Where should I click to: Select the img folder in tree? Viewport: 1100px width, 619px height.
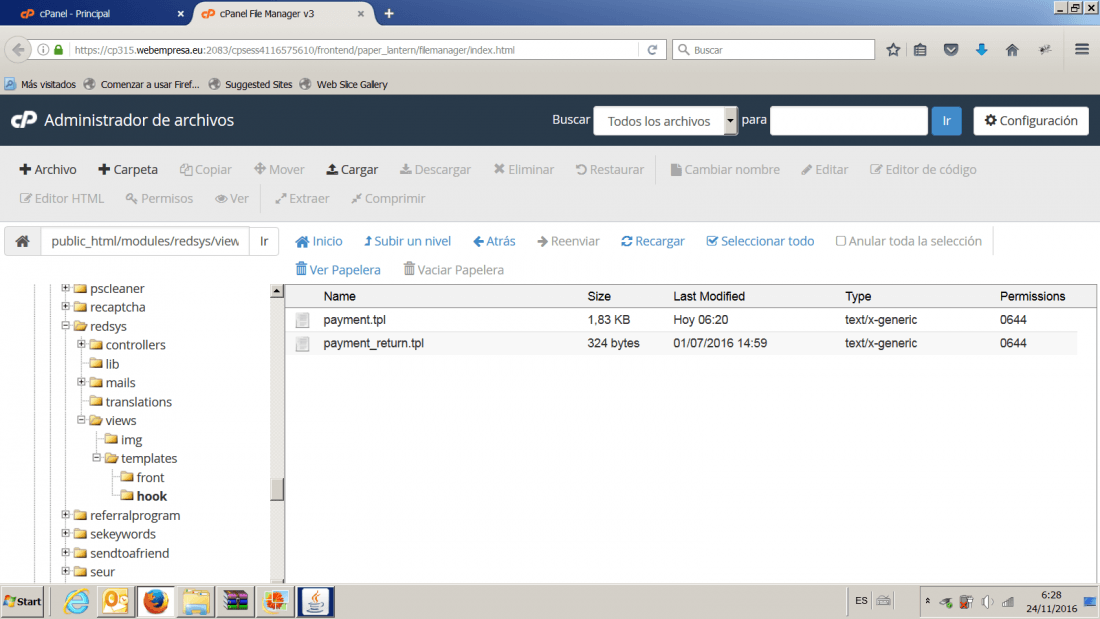click(x=131, y=439)
